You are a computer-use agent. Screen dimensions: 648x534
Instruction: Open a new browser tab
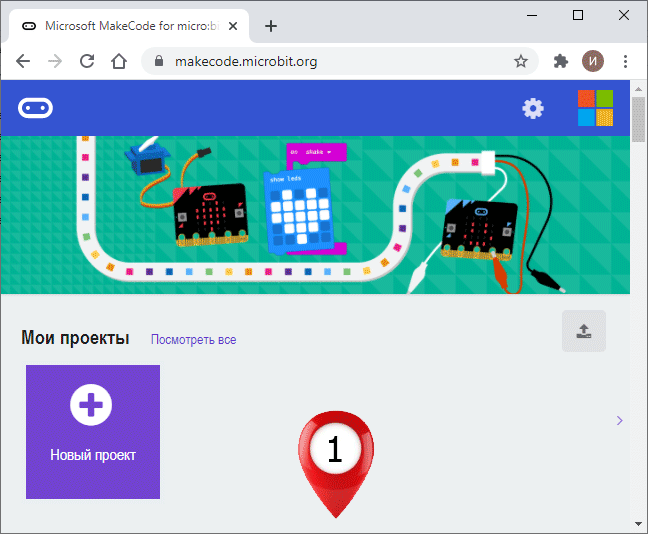(271, 26)
